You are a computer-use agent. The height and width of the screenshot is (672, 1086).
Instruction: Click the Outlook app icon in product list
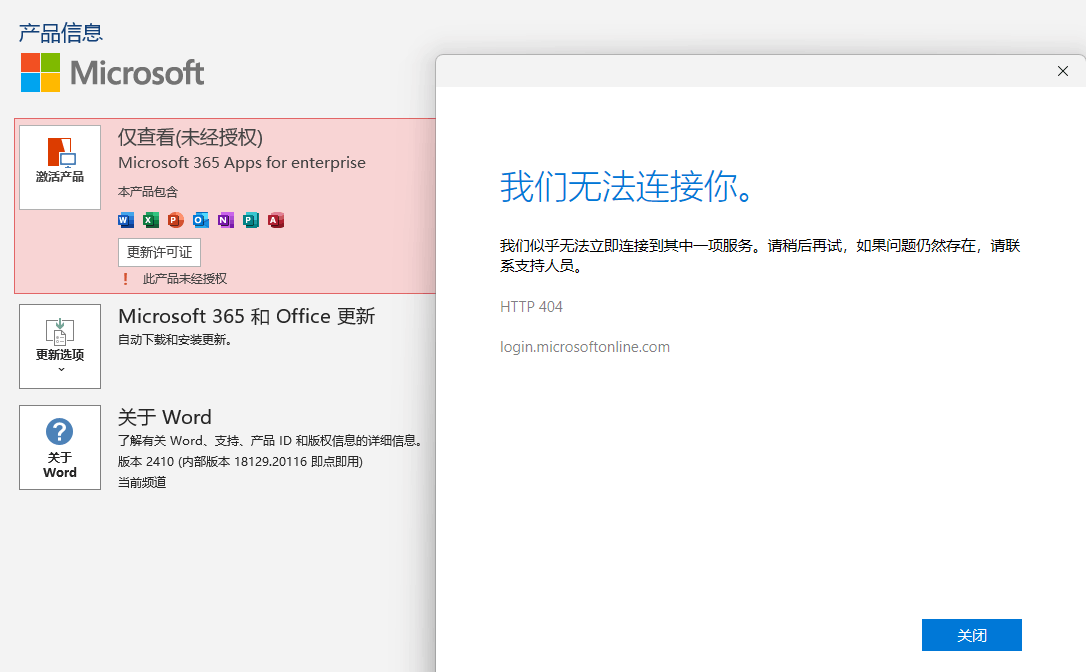(201, 220)
